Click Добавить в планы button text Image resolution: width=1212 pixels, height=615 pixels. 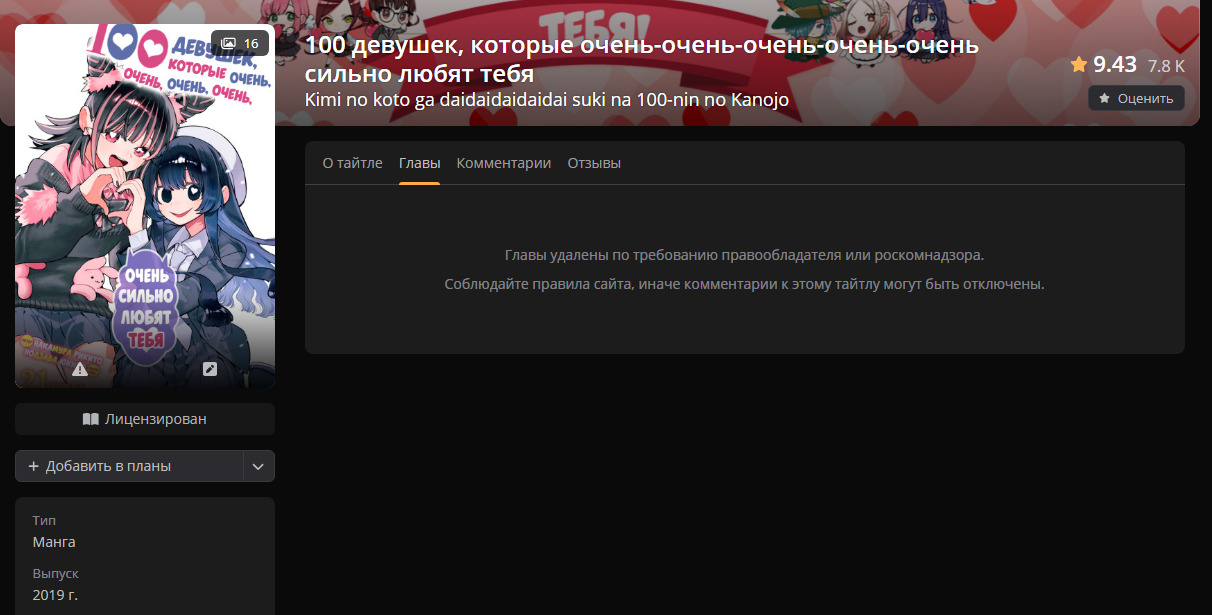pos(108,466)
